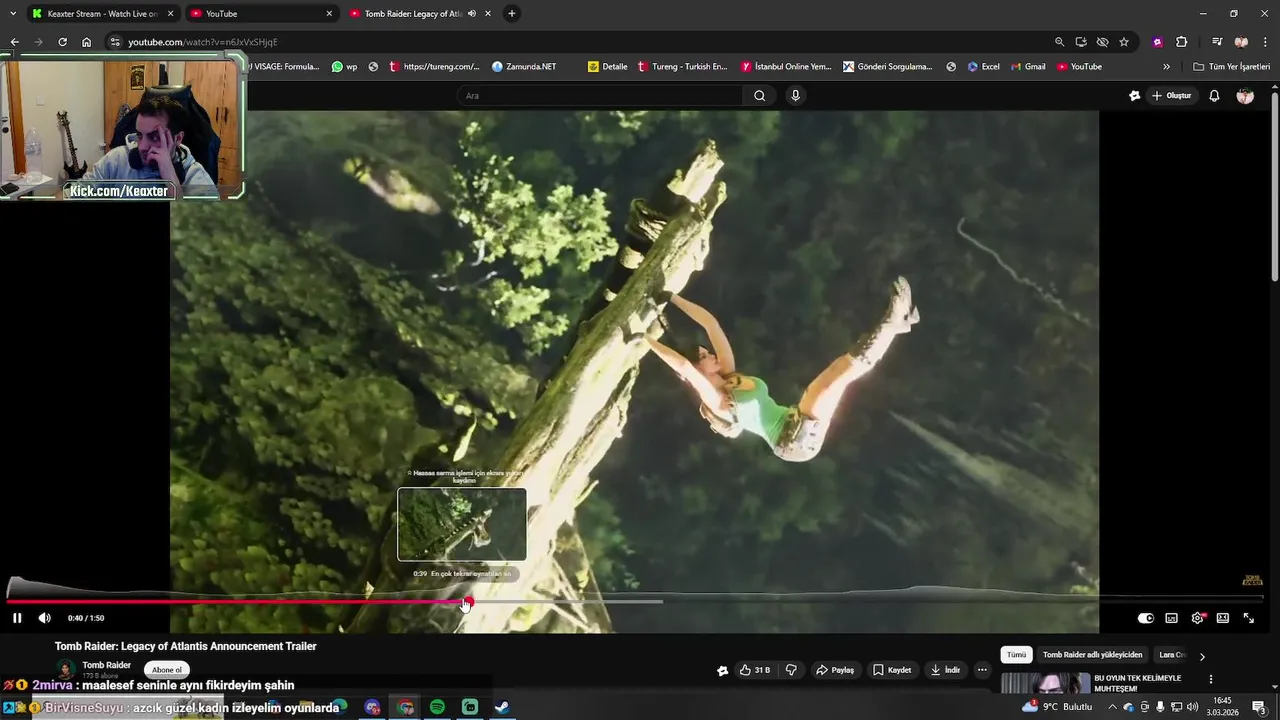
Task: Open the Detalle bookmark
Action: (608, 67)
